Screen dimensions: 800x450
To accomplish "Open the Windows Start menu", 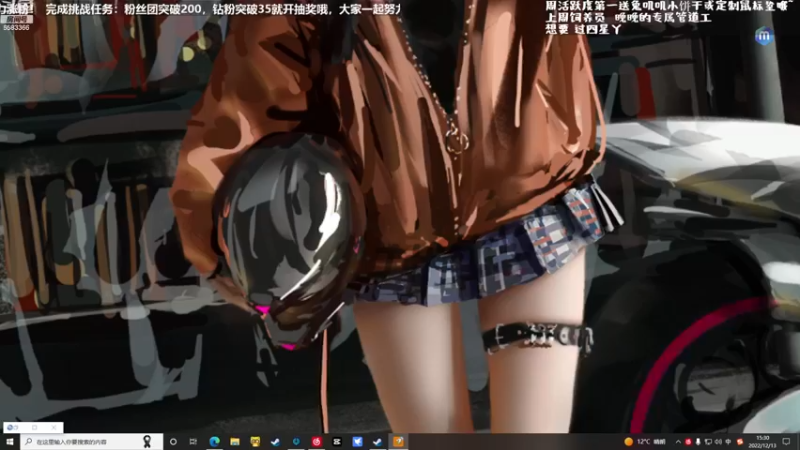I will pyautogui.click(x=9, y=442).
